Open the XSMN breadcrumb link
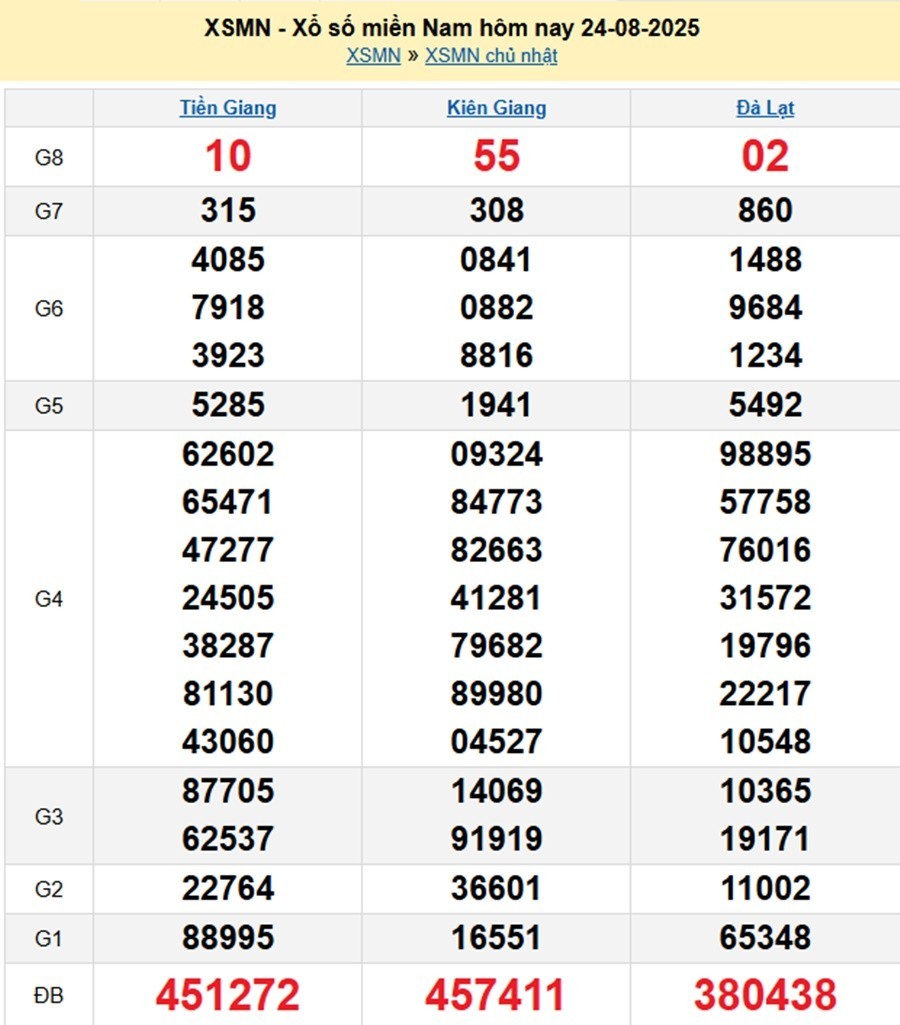The height and width of the screenshot is (1025, 900). point(373,56)
